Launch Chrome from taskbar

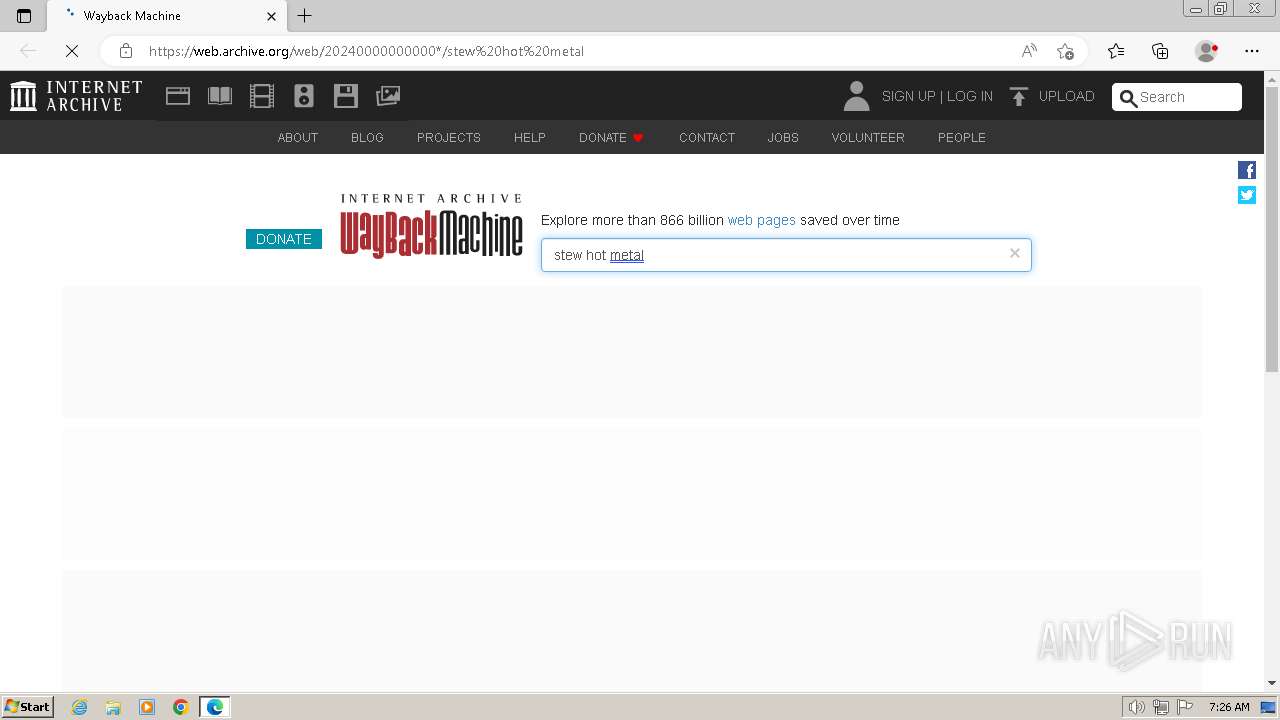tap(181, 707)
